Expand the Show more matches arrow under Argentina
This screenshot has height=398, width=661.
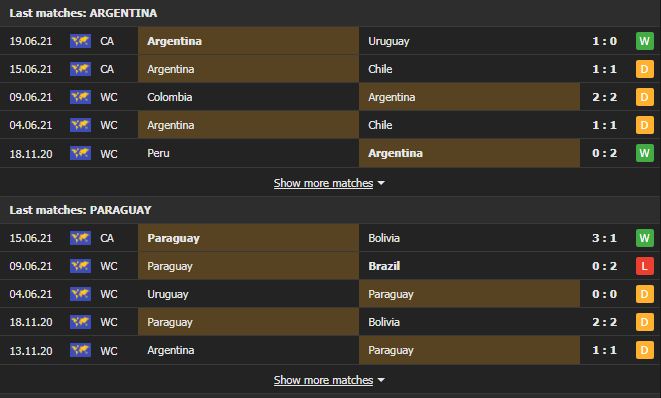click(x=381, y=183)
